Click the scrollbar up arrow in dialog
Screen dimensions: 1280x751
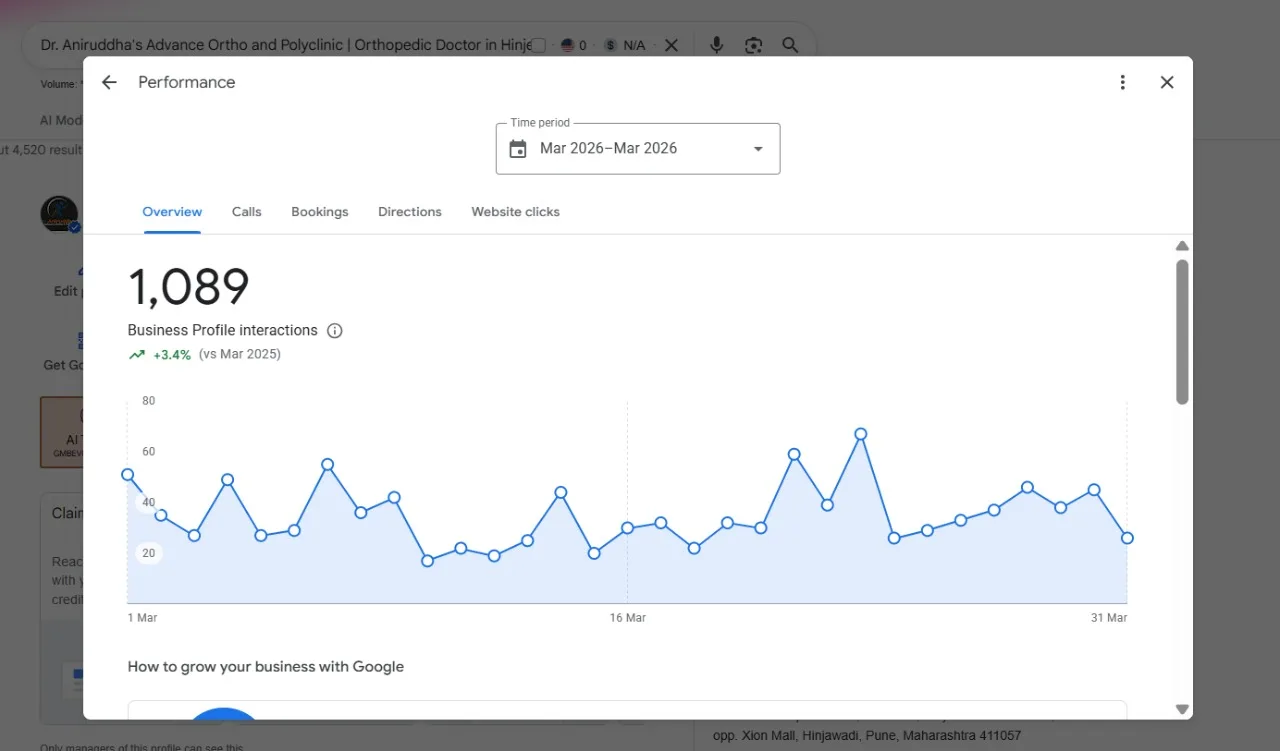tap(1182, 246)
